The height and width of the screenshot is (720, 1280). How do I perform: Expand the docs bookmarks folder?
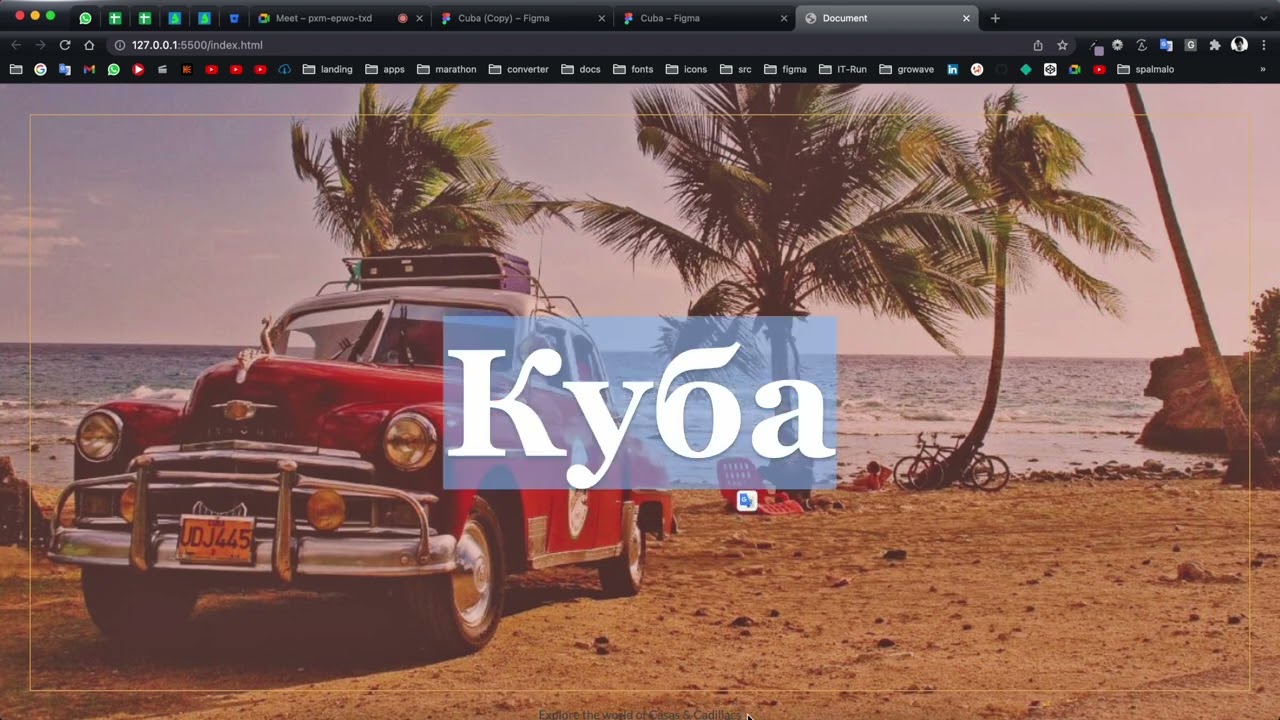tap(581, 69)
